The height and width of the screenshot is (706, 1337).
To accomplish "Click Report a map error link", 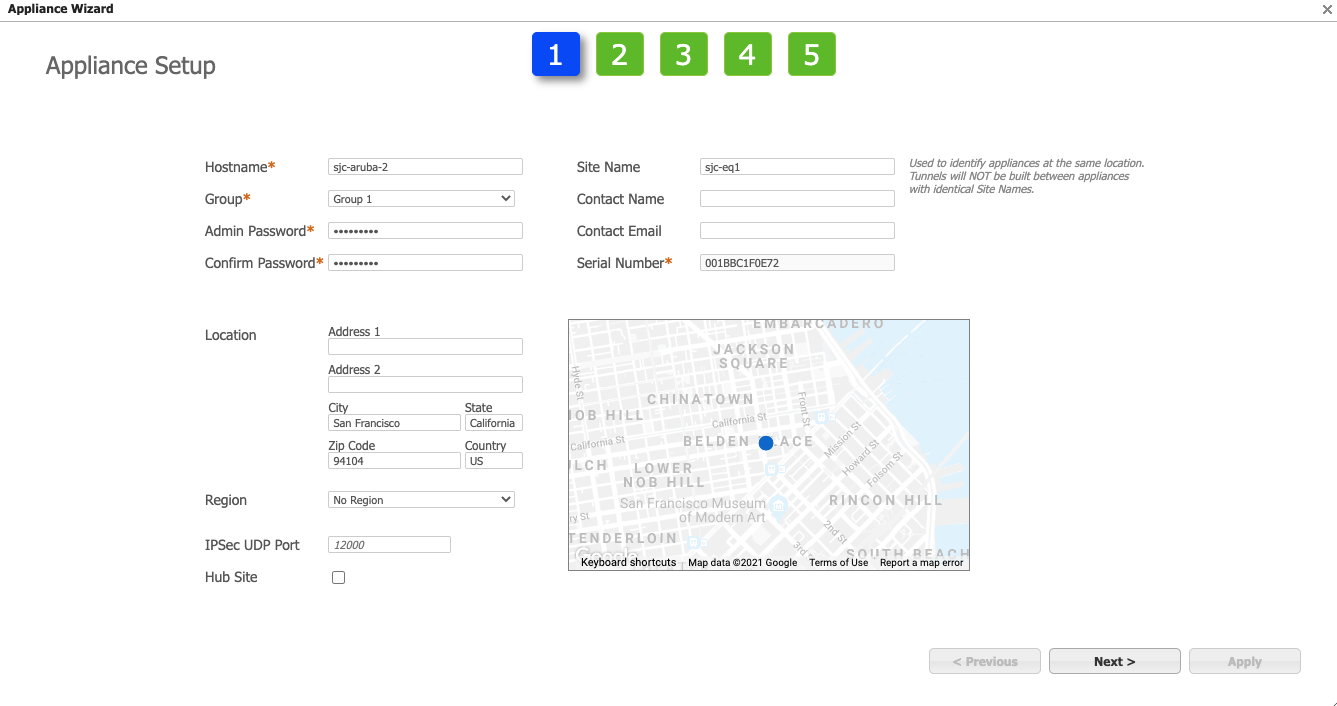I will 921,563.
